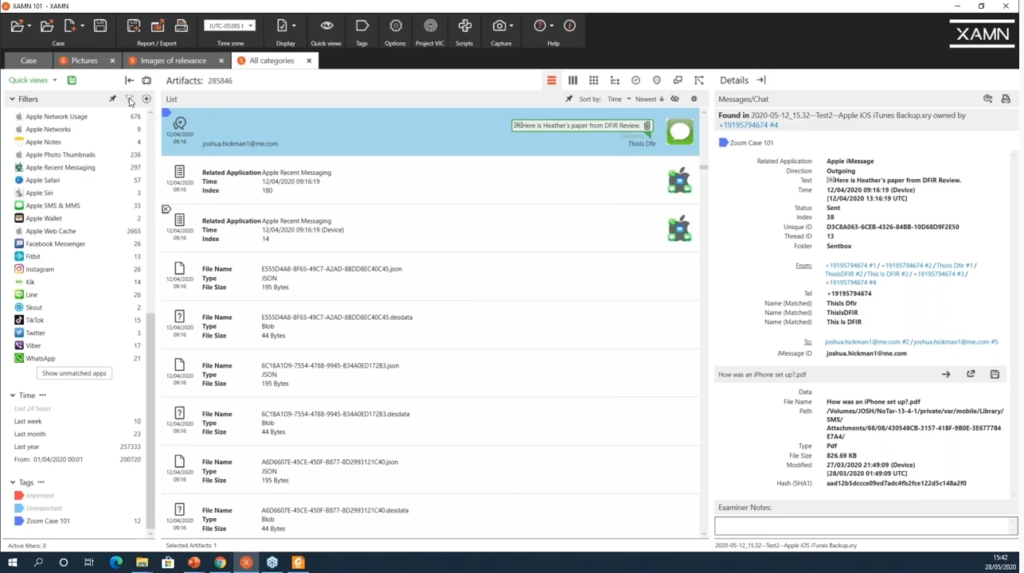Switch to timeline clock view icon
1024x573 pixels.
tap(635, 80)
